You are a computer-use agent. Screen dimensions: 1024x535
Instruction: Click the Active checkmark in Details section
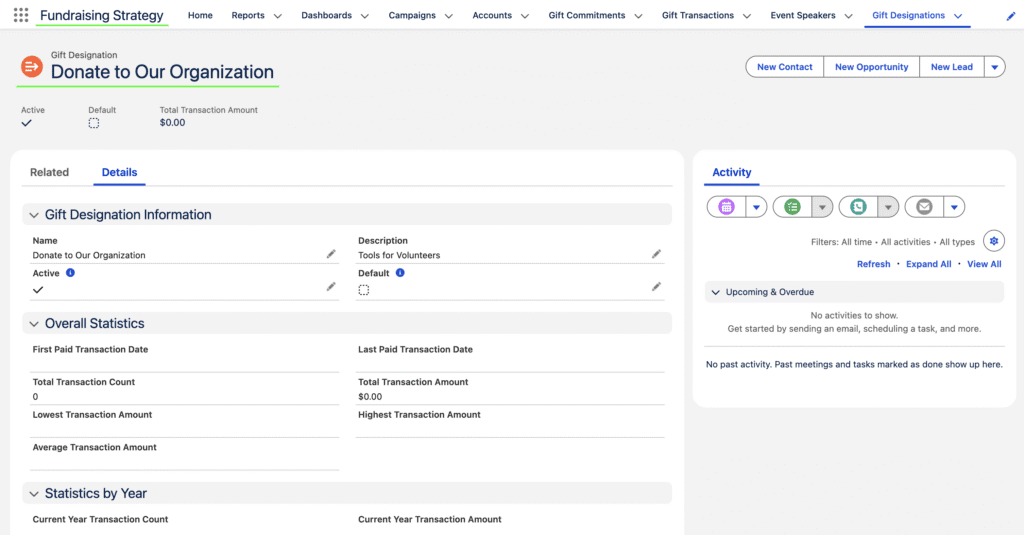click(x=38, y=289)
